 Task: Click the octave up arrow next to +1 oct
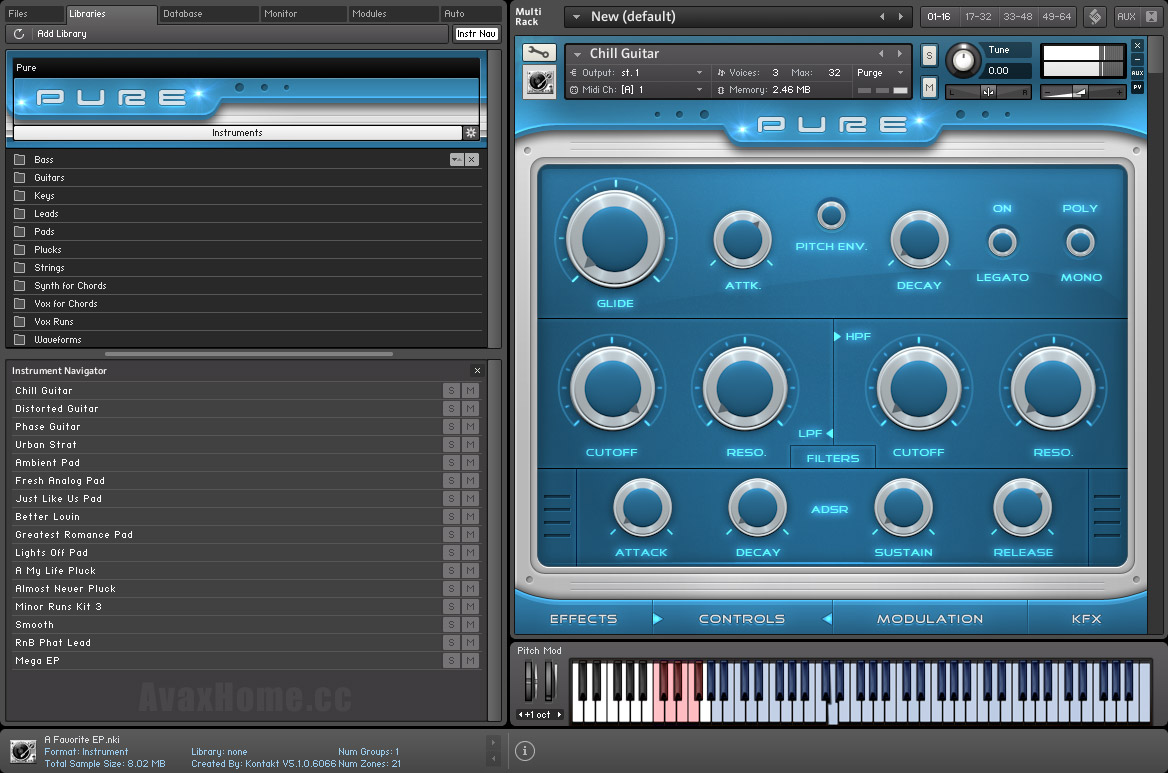point(559,714)
